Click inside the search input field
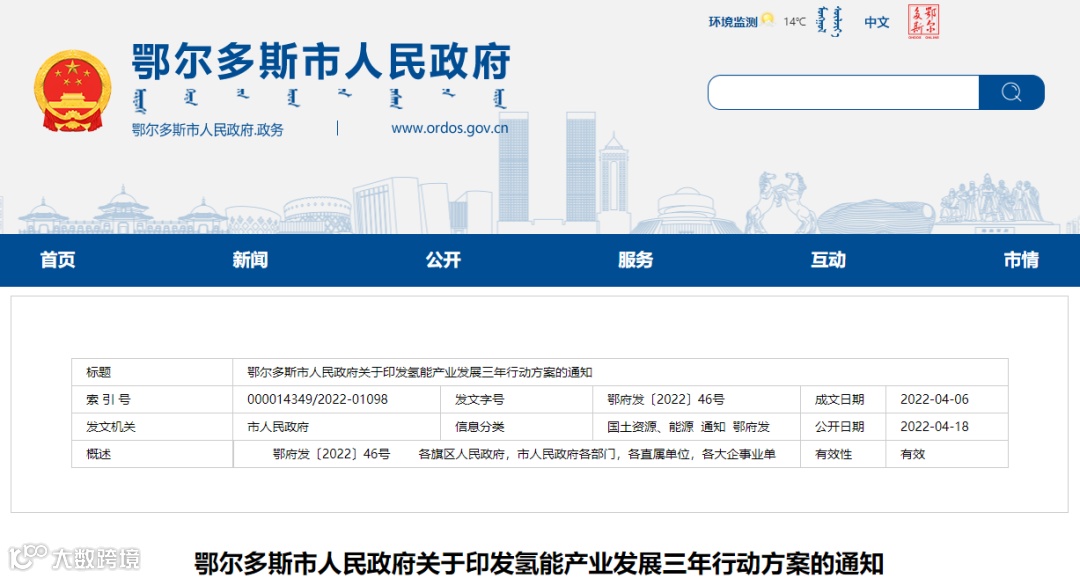The height and width of the screenshot is (578, 1080). (x=843, y=92)
